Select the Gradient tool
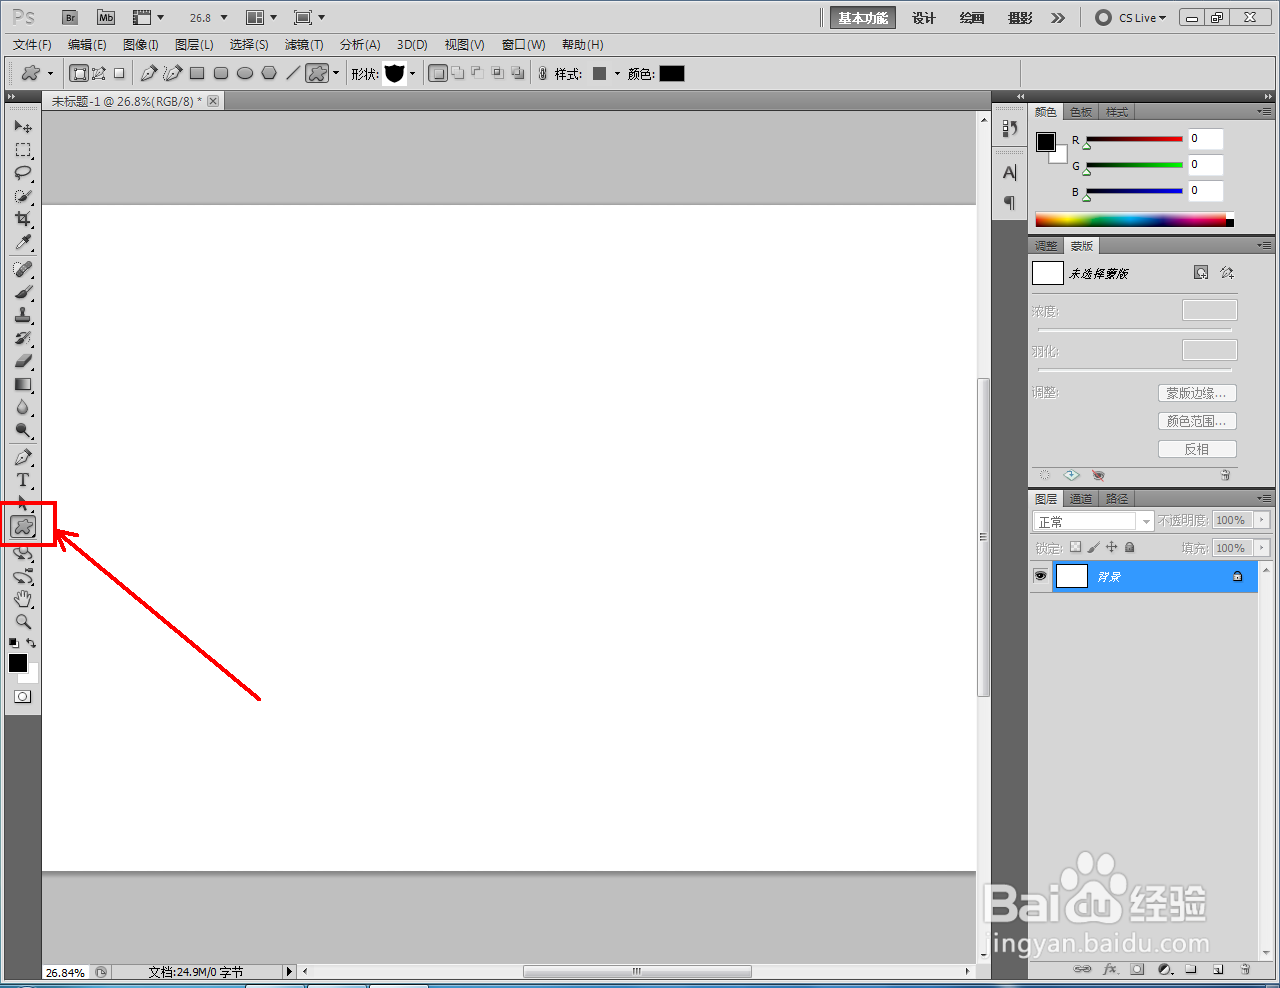1280x988 pixels. coord(23,384)
